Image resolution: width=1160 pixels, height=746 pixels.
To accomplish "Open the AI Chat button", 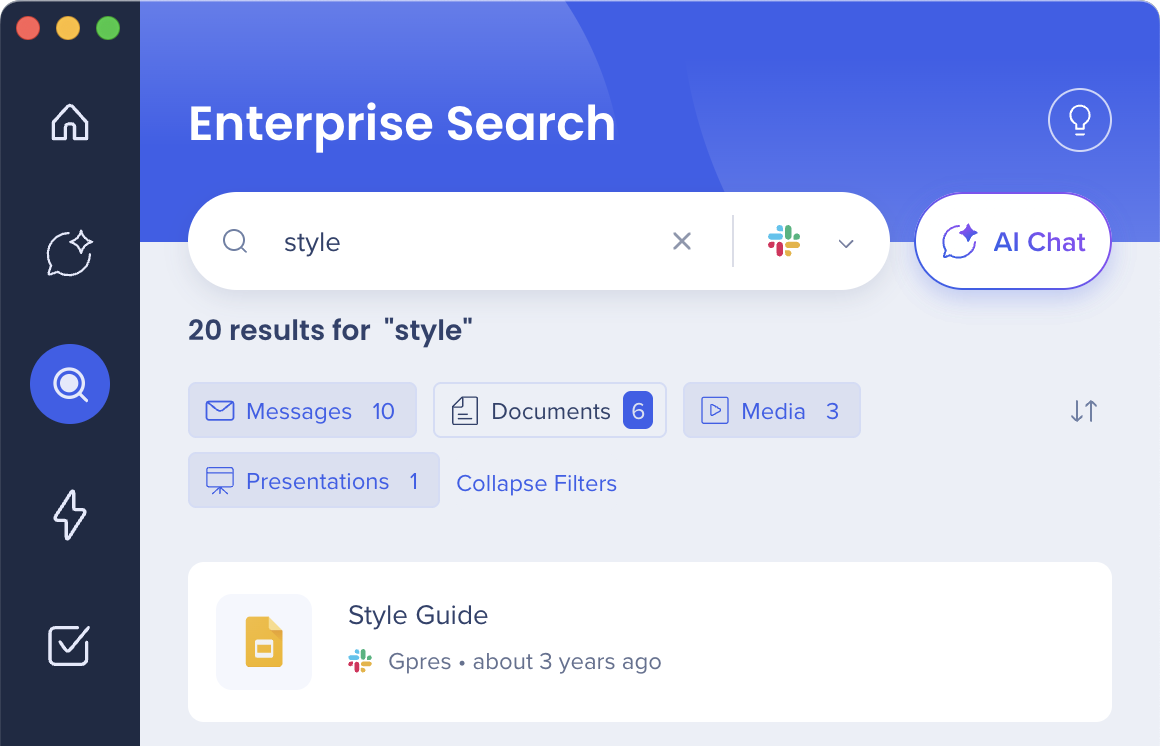I will pyautogui.click(x=1013, y=241).
